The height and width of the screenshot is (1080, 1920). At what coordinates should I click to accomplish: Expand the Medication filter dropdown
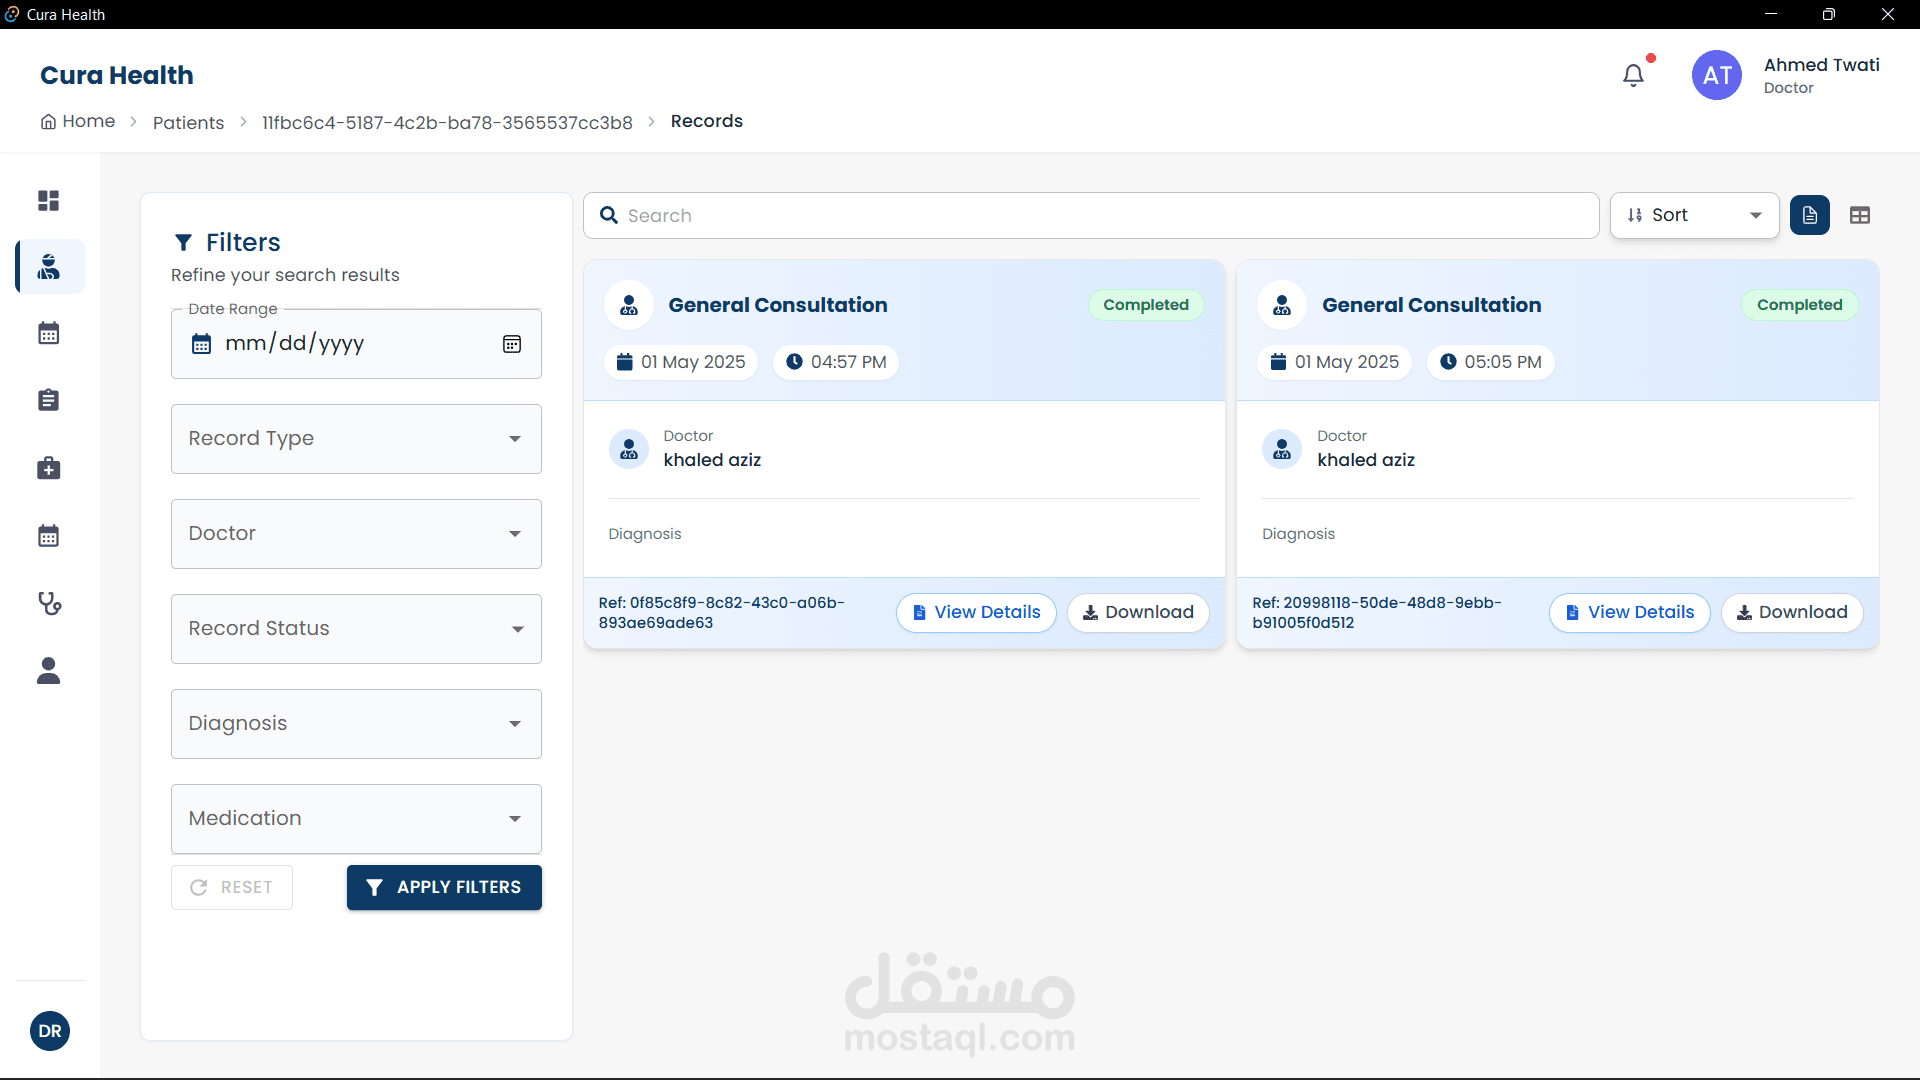coord(356,819)
